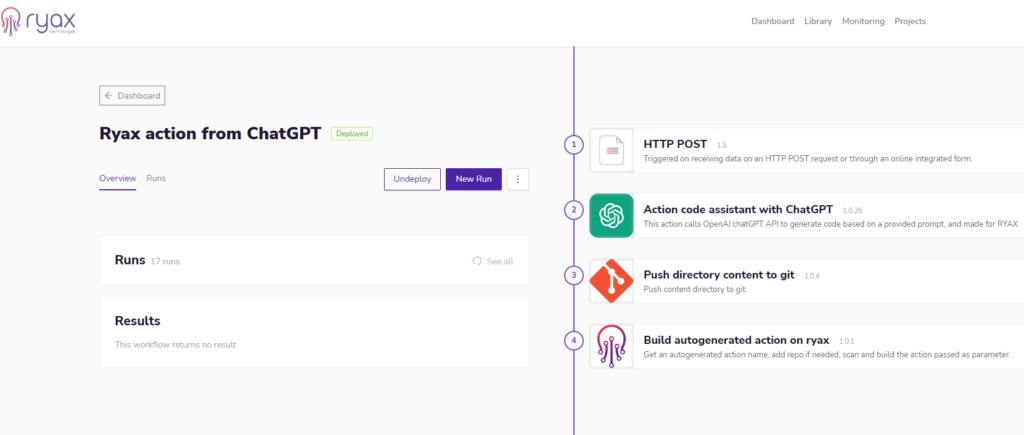Click the Results heading

coord(138,321)
